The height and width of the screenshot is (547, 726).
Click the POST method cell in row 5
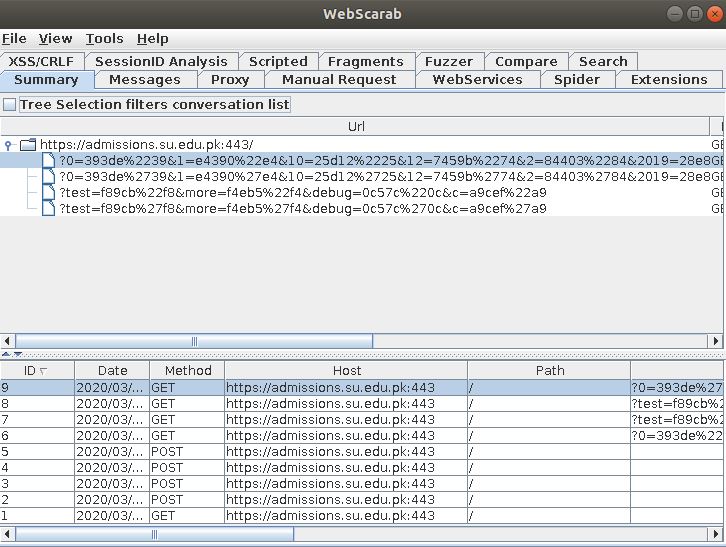[187, 452]
